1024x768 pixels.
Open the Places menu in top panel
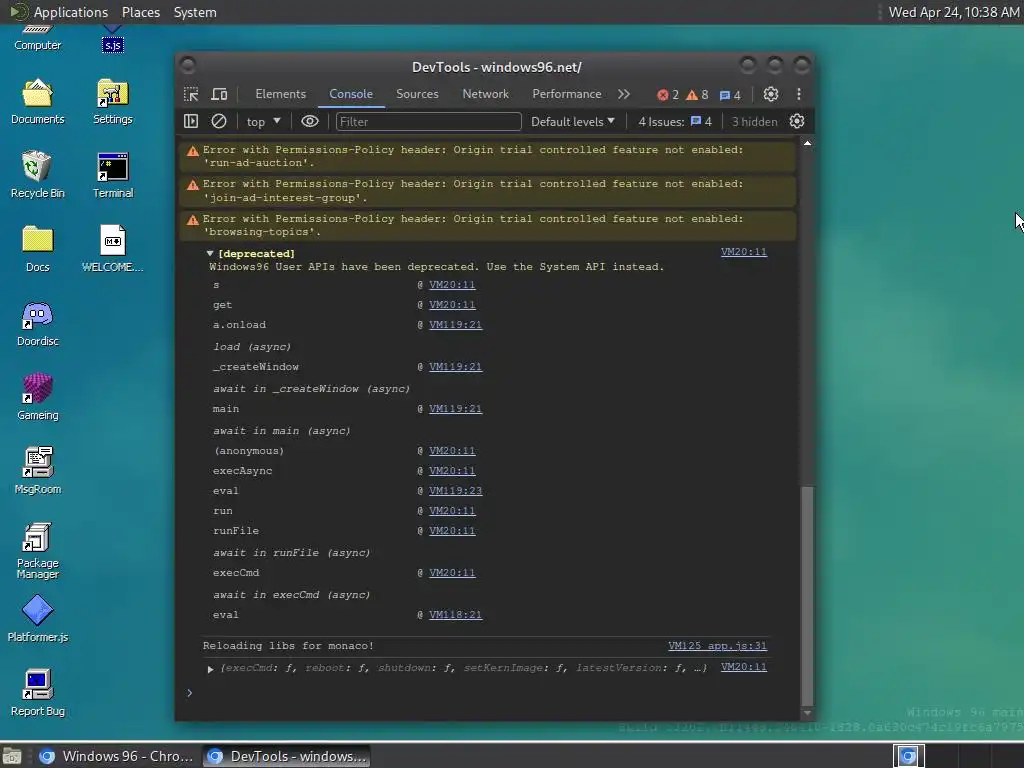click(x=140, y=12)
